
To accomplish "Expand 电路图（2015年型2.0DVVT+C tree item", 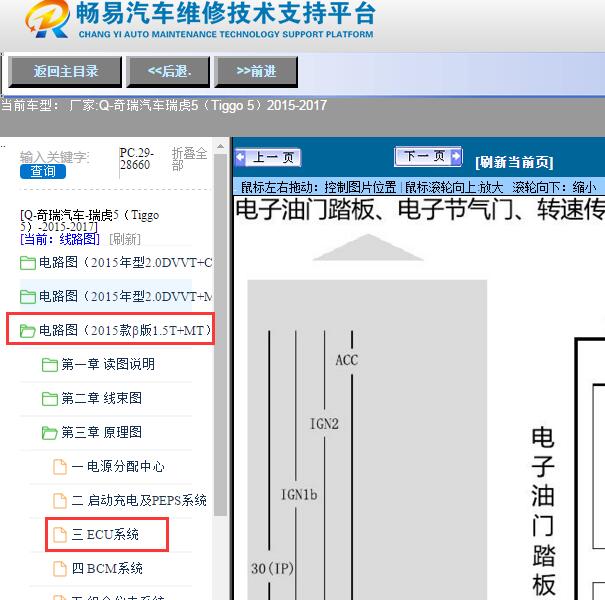I will 125,263.
